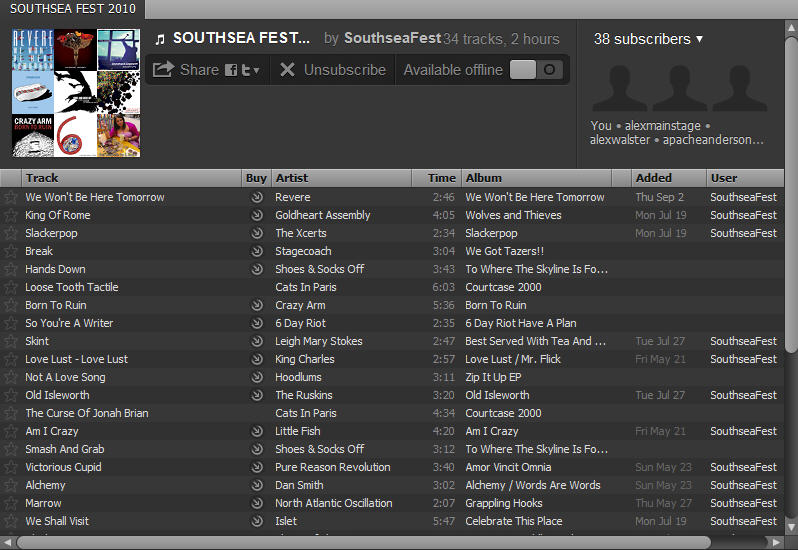Click the scroll right arrow
Screen dimensions: 798x550
point(776,542)
